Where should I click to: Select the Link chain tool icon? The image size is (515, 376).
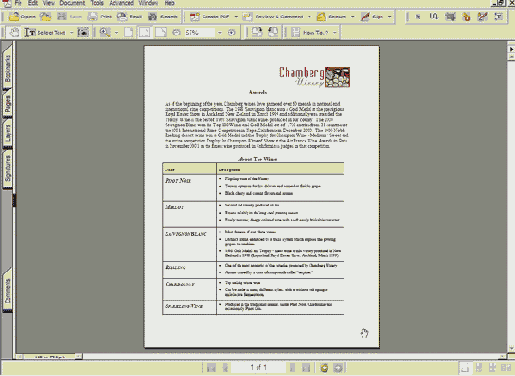pos(466,16)
